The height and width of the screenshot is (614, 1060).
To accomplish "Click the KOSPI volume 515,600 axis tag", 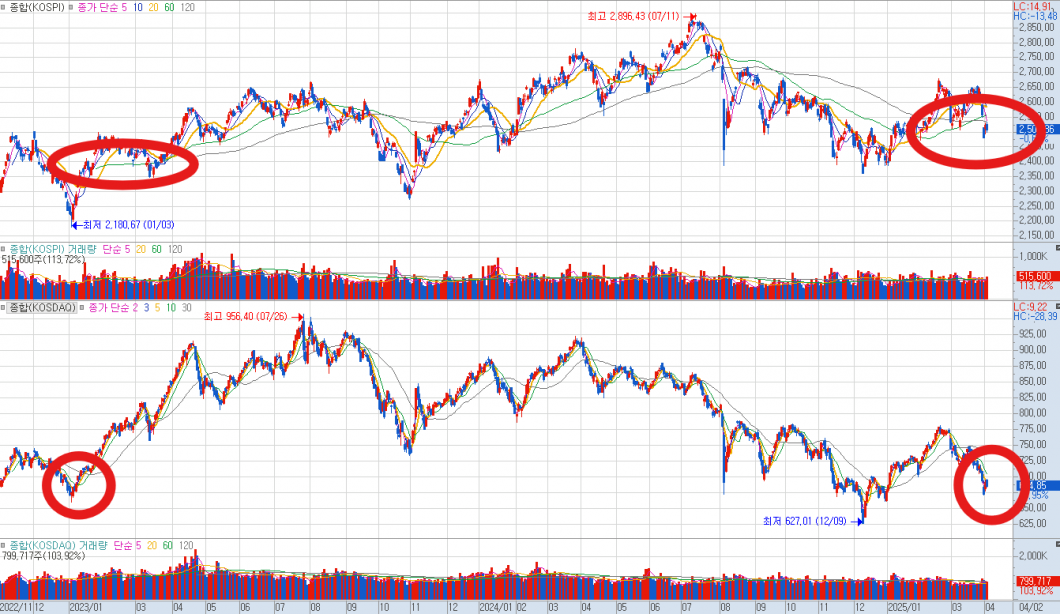I will click(x=1036, y=276).
